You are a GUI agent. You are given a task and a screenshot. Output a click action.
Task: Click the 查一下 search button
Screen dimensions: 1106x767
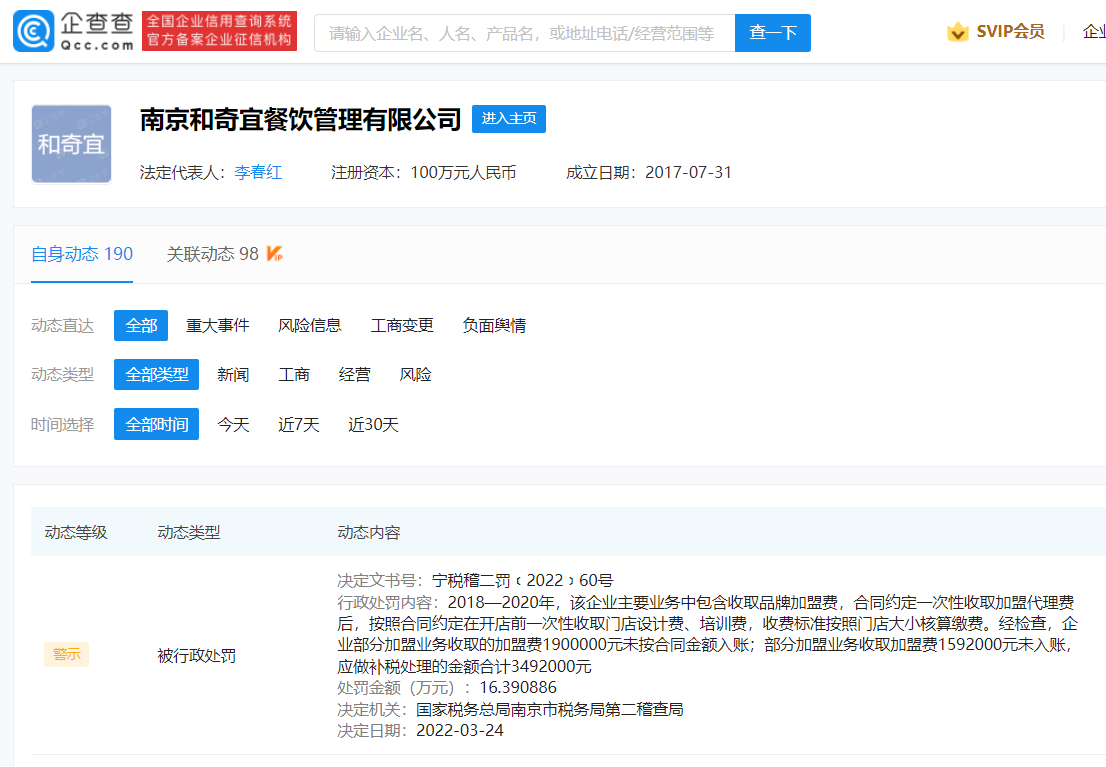(772, 33)
